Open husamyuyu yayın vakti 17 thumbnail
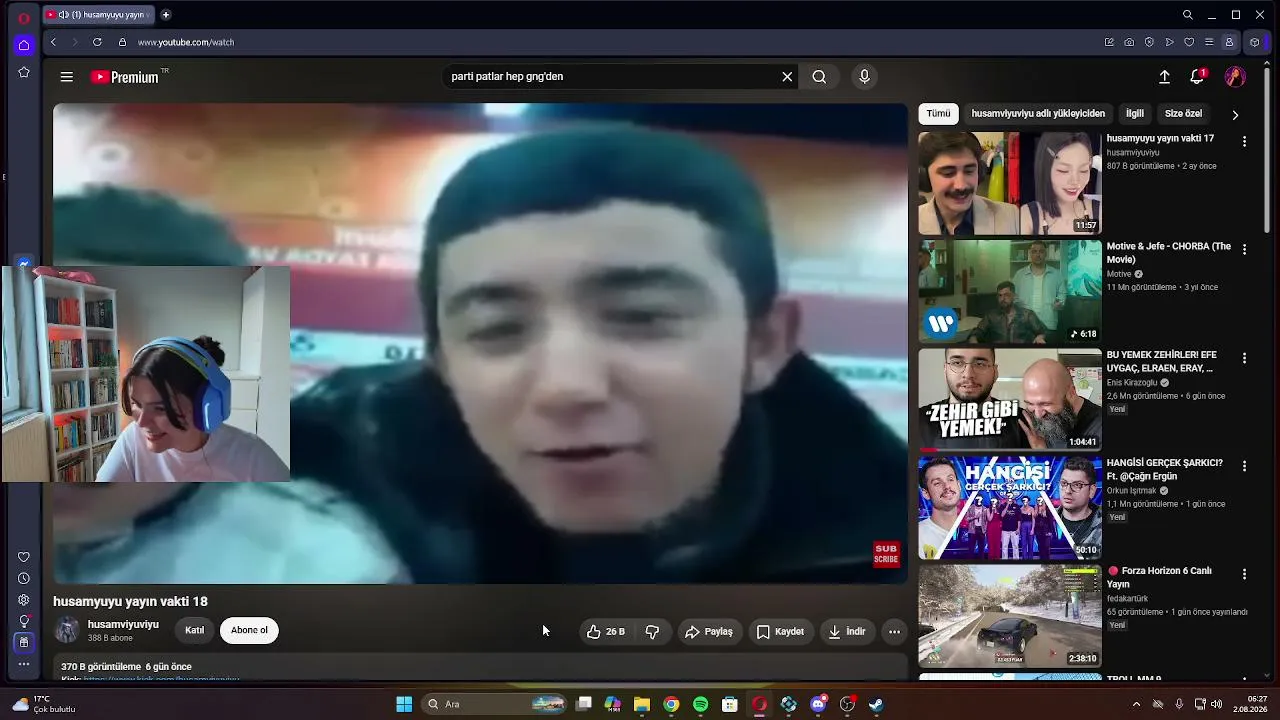This screenshot has width=1280, height=720. [x=1010, y=184]
